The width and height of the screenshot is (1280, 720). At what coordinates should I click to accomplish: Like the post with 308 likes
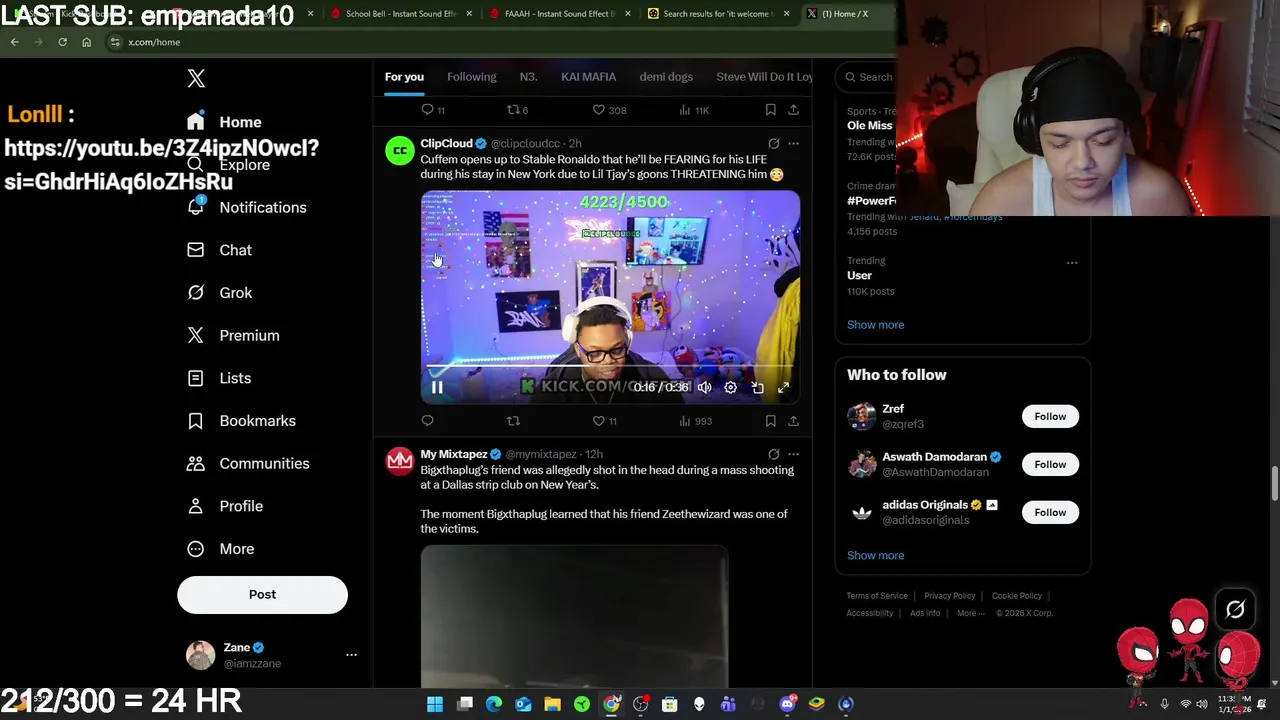pyautogui.click(x=609, y=110)
